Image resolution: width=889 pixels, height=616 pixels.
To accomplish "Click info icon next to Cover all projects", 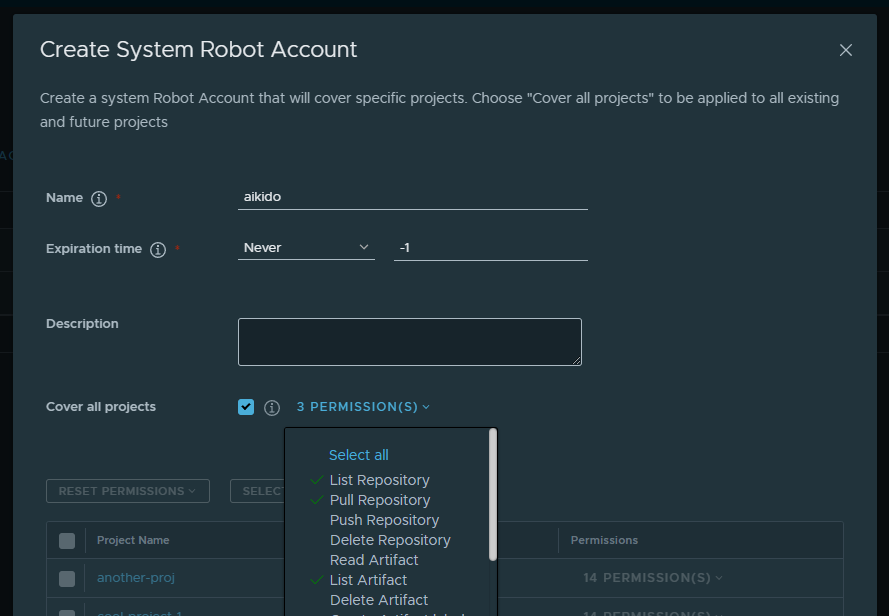I will click(272, 407).
